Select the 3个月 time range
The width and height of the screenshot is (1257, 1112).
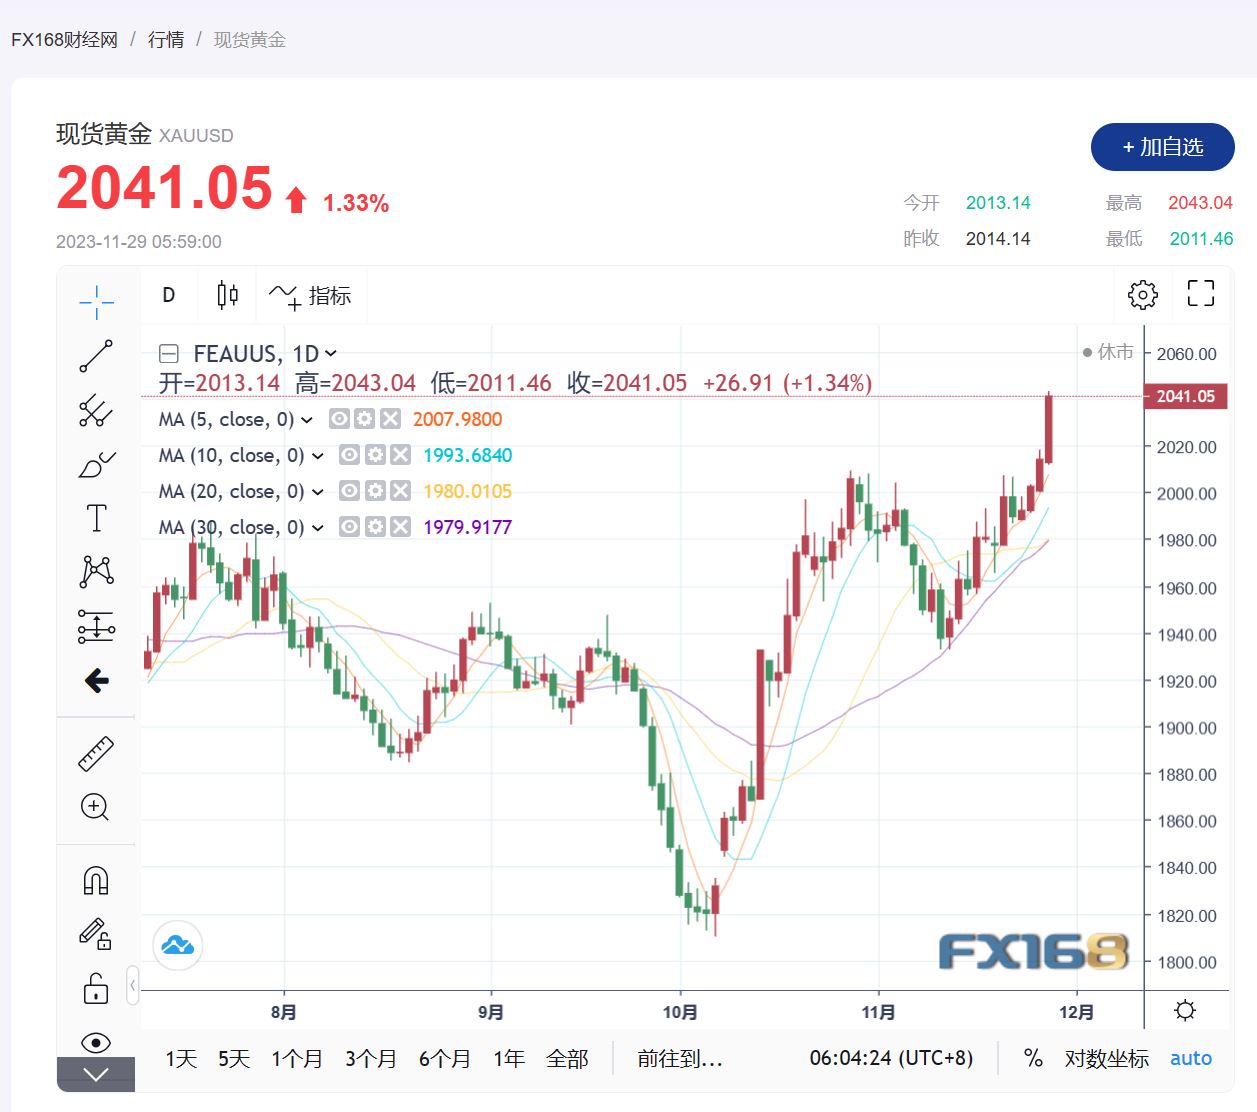(371, 1058)
